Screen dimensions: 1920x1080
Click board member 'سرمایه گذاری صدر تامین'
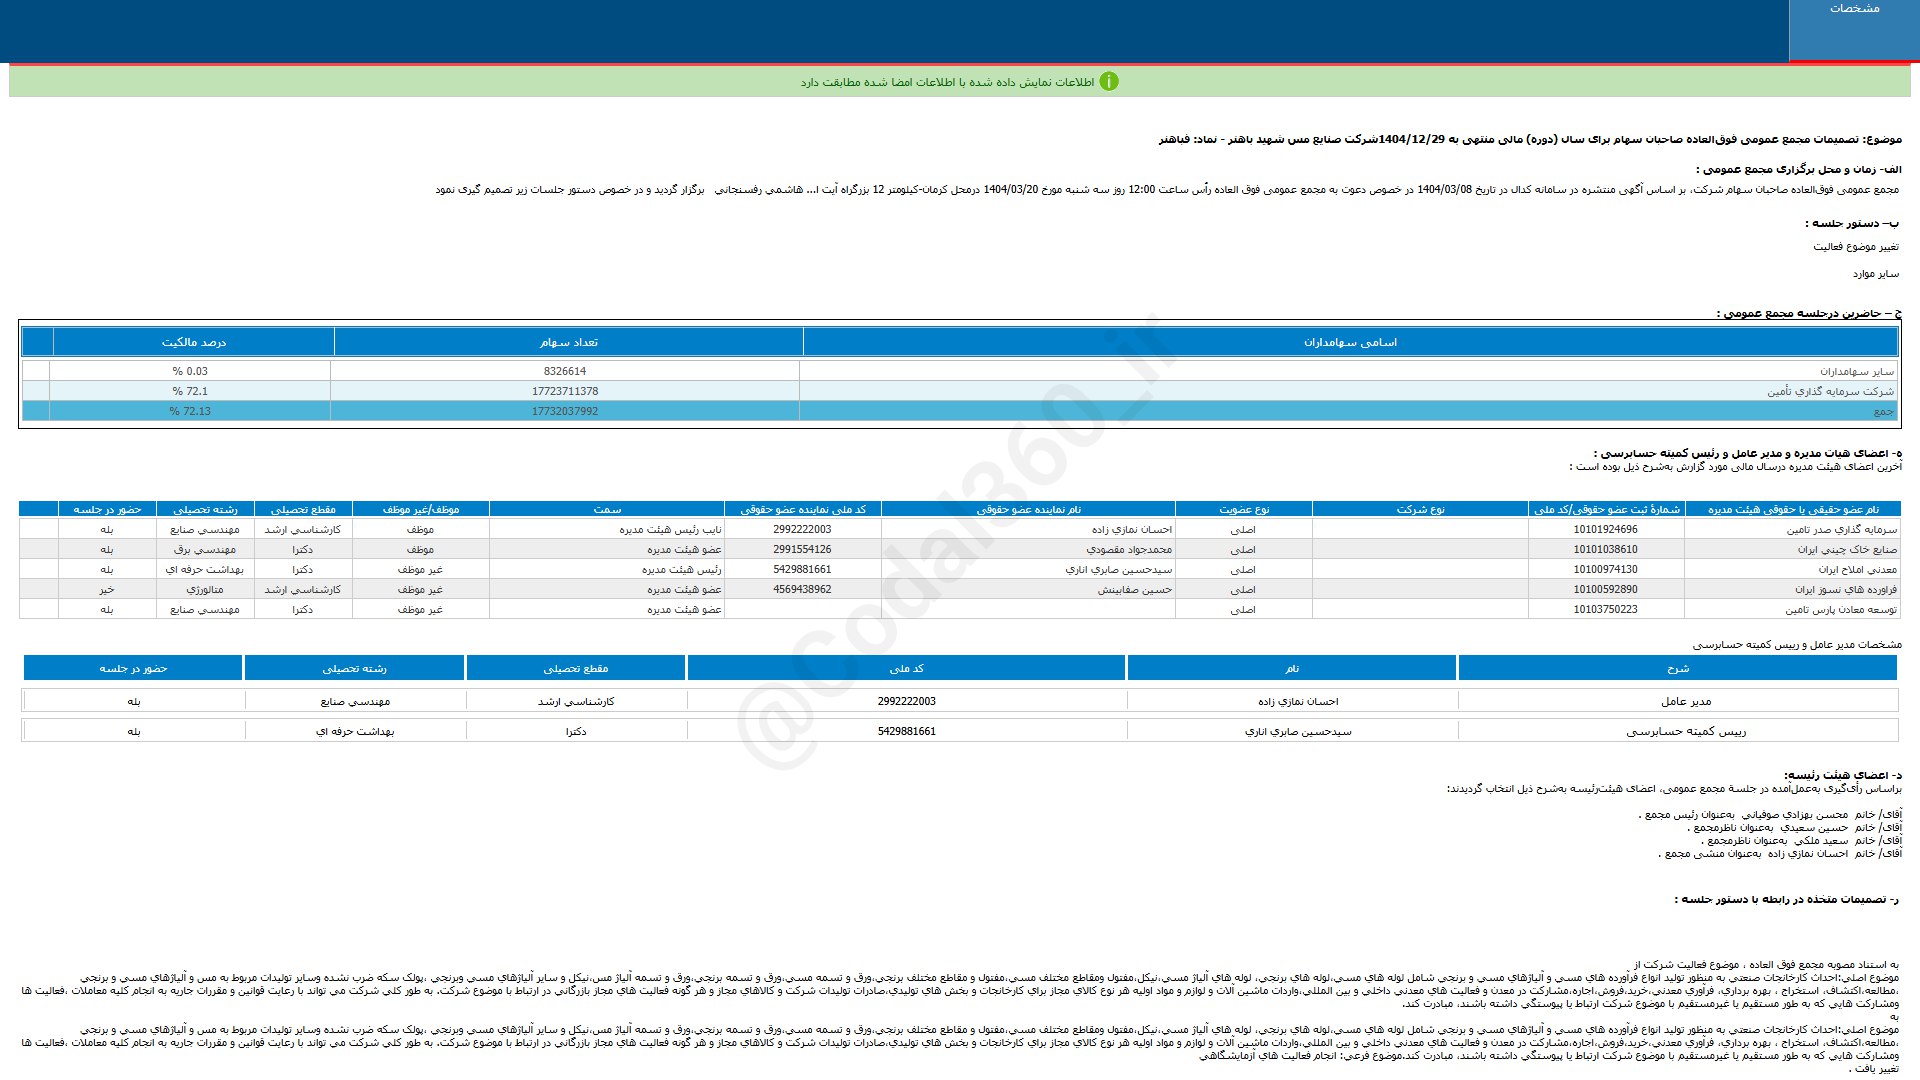1841,529
